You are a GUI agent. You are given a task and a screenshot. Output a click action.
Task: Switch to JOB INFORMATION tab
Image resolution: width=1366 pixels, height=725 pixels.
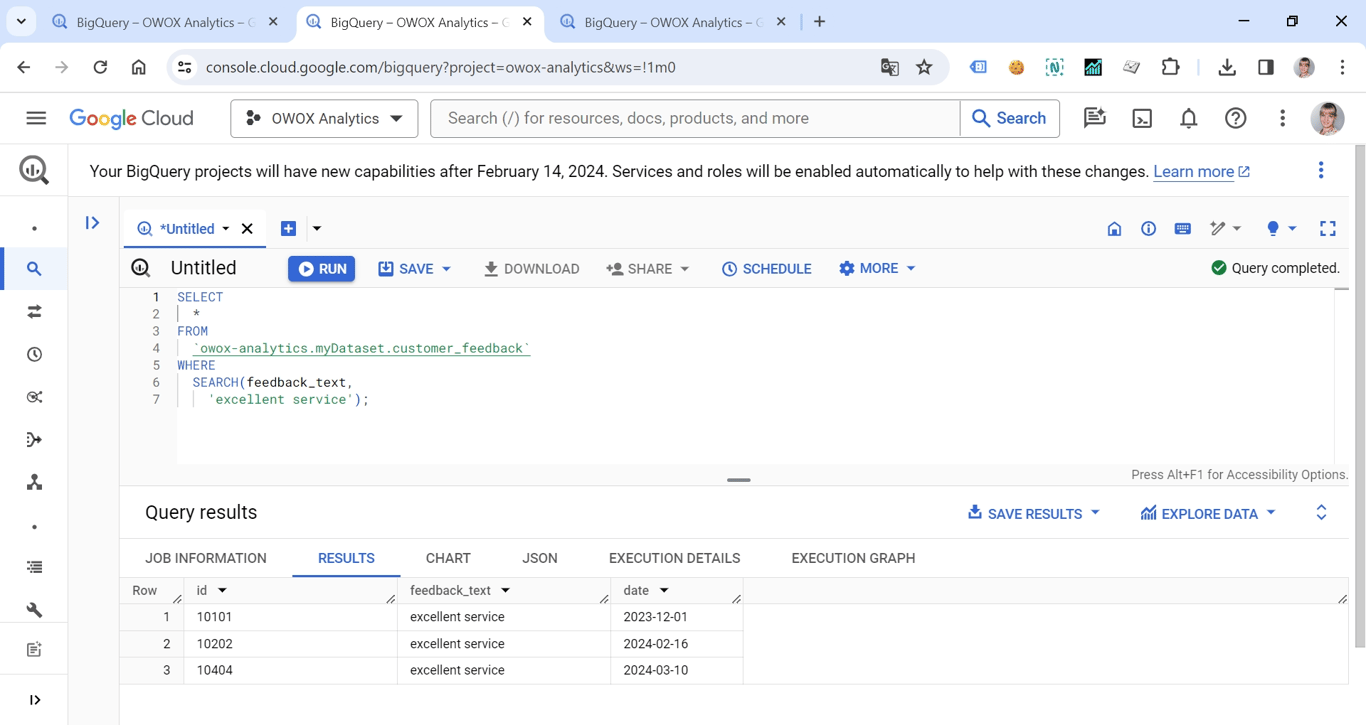pos(206,558)
